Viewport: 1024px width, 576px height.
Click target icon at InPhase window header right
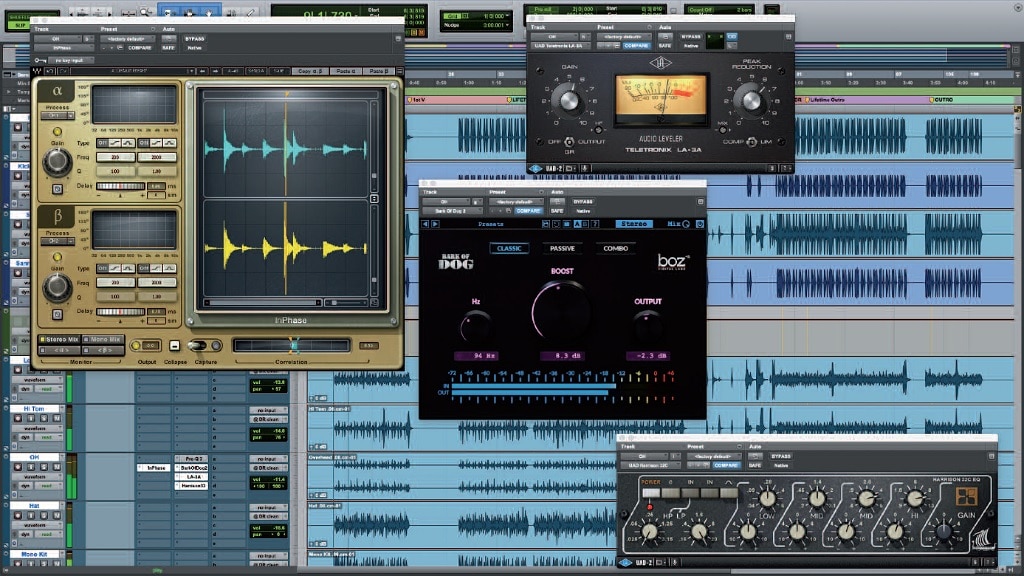(398, 39)
